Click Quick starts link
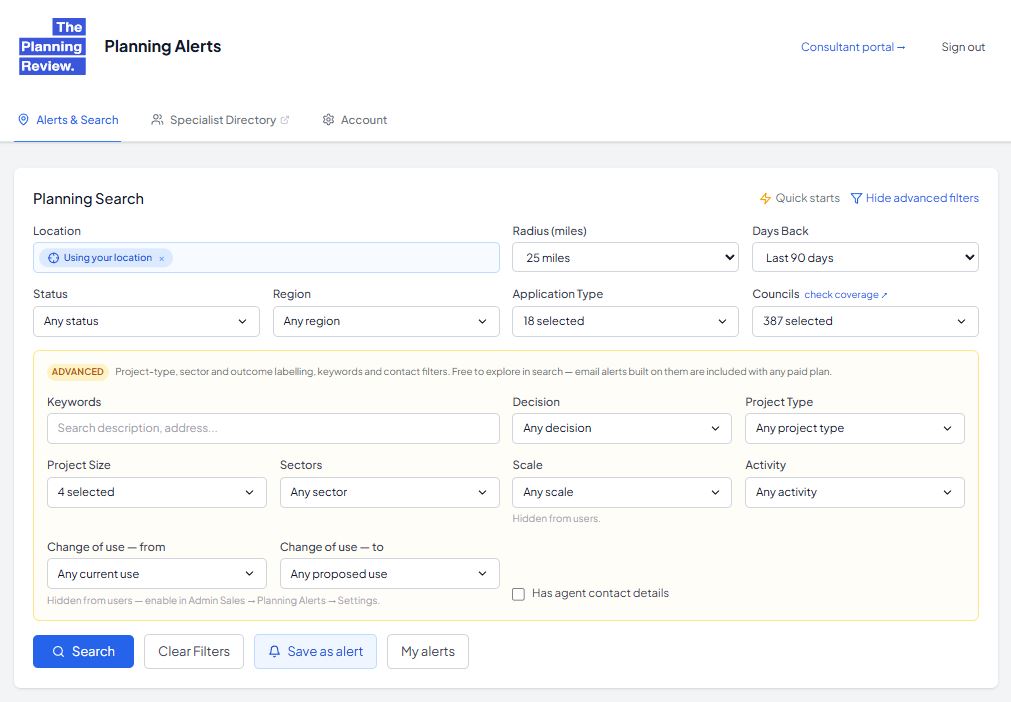Viewport: 1011px width, 702px height. (800, 199)
